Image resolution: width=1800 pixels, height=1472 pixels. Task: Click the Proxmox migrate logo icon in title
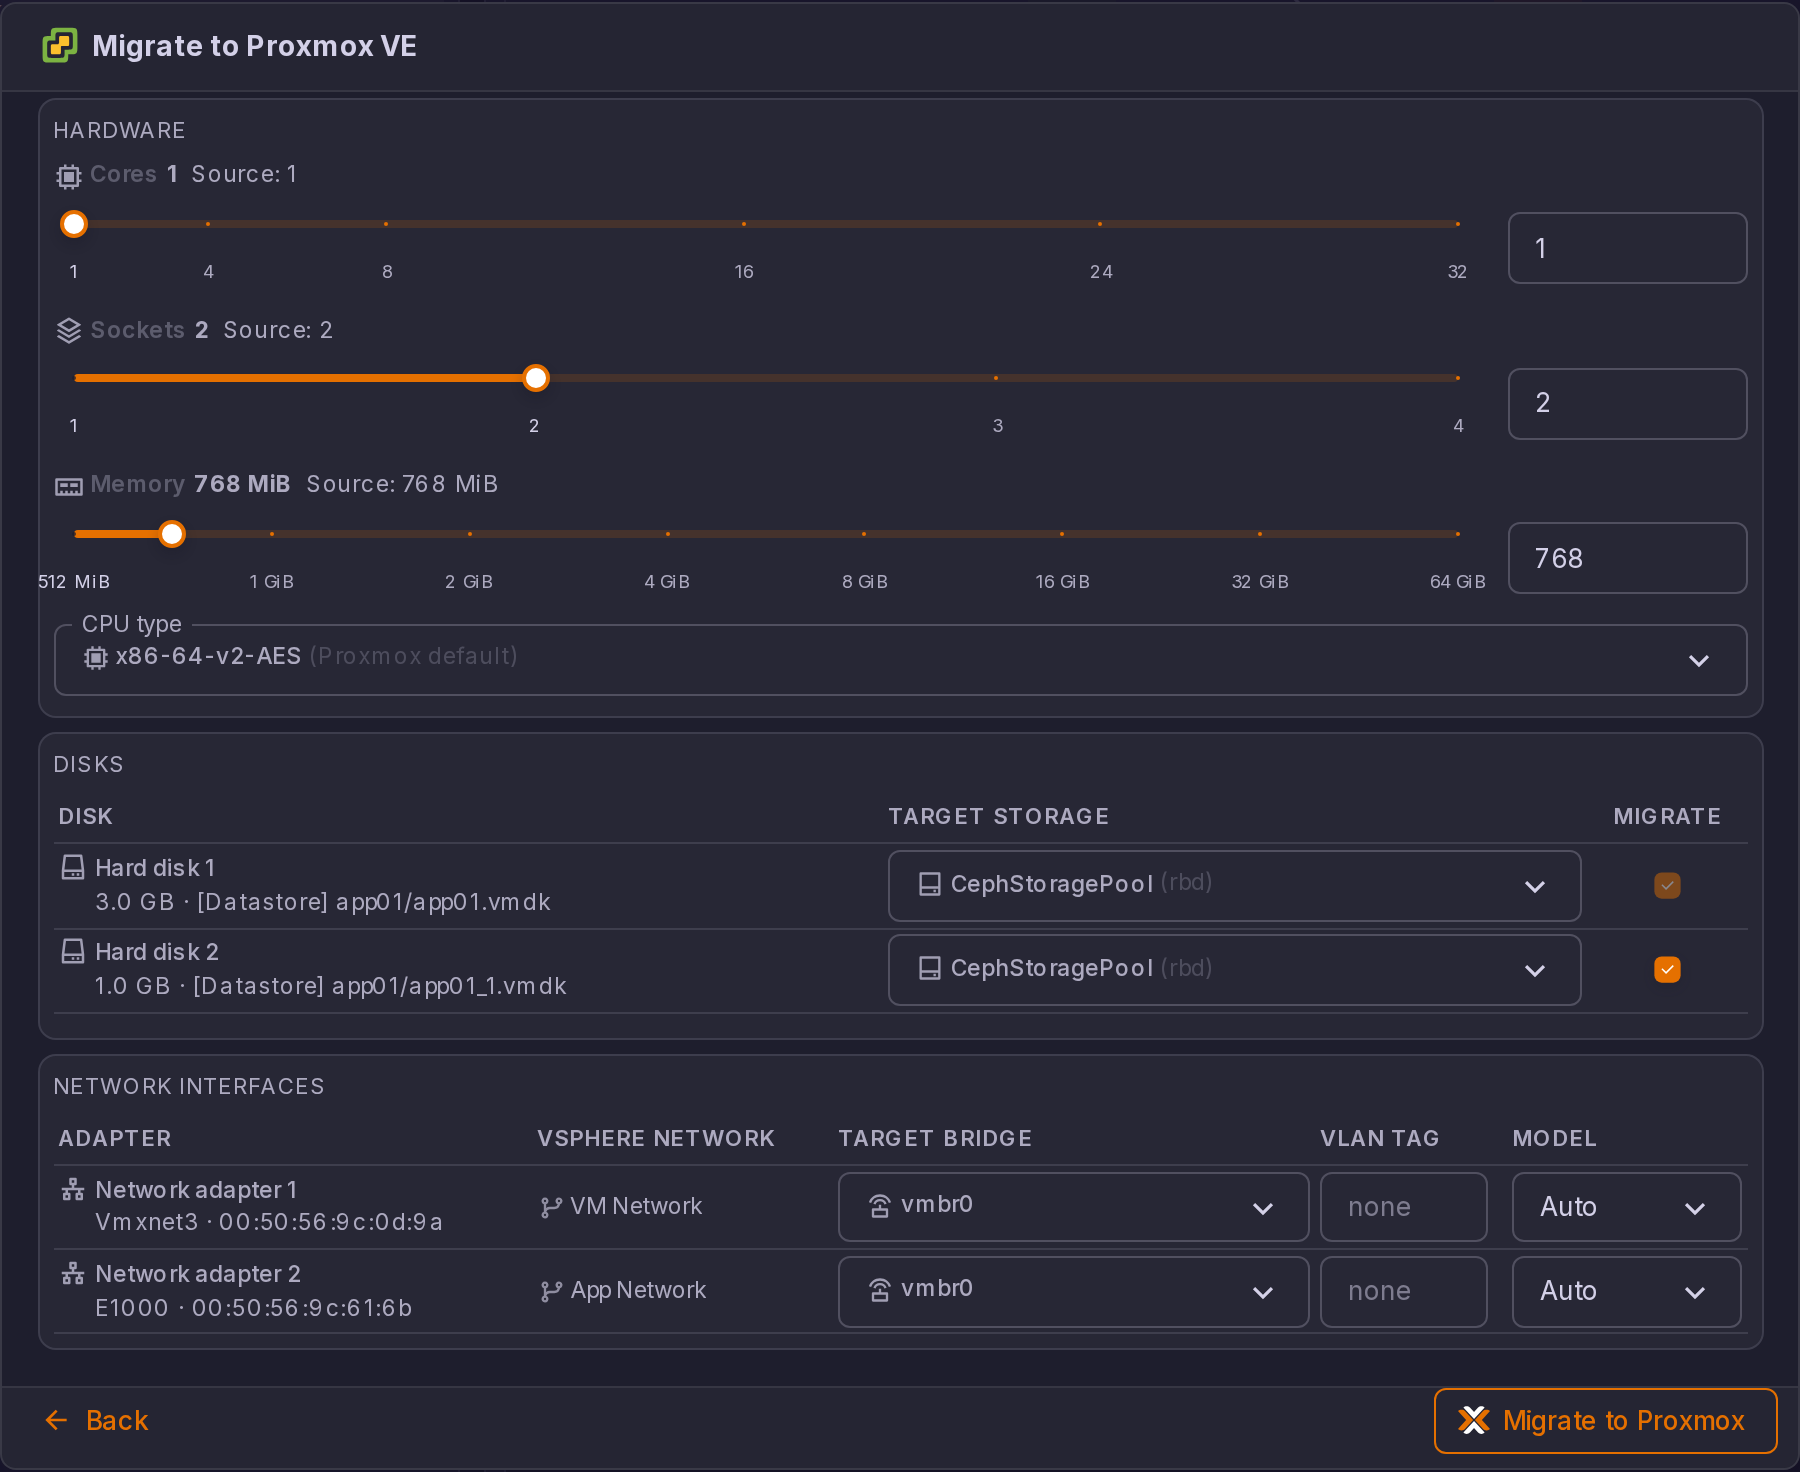click(60, 46)
